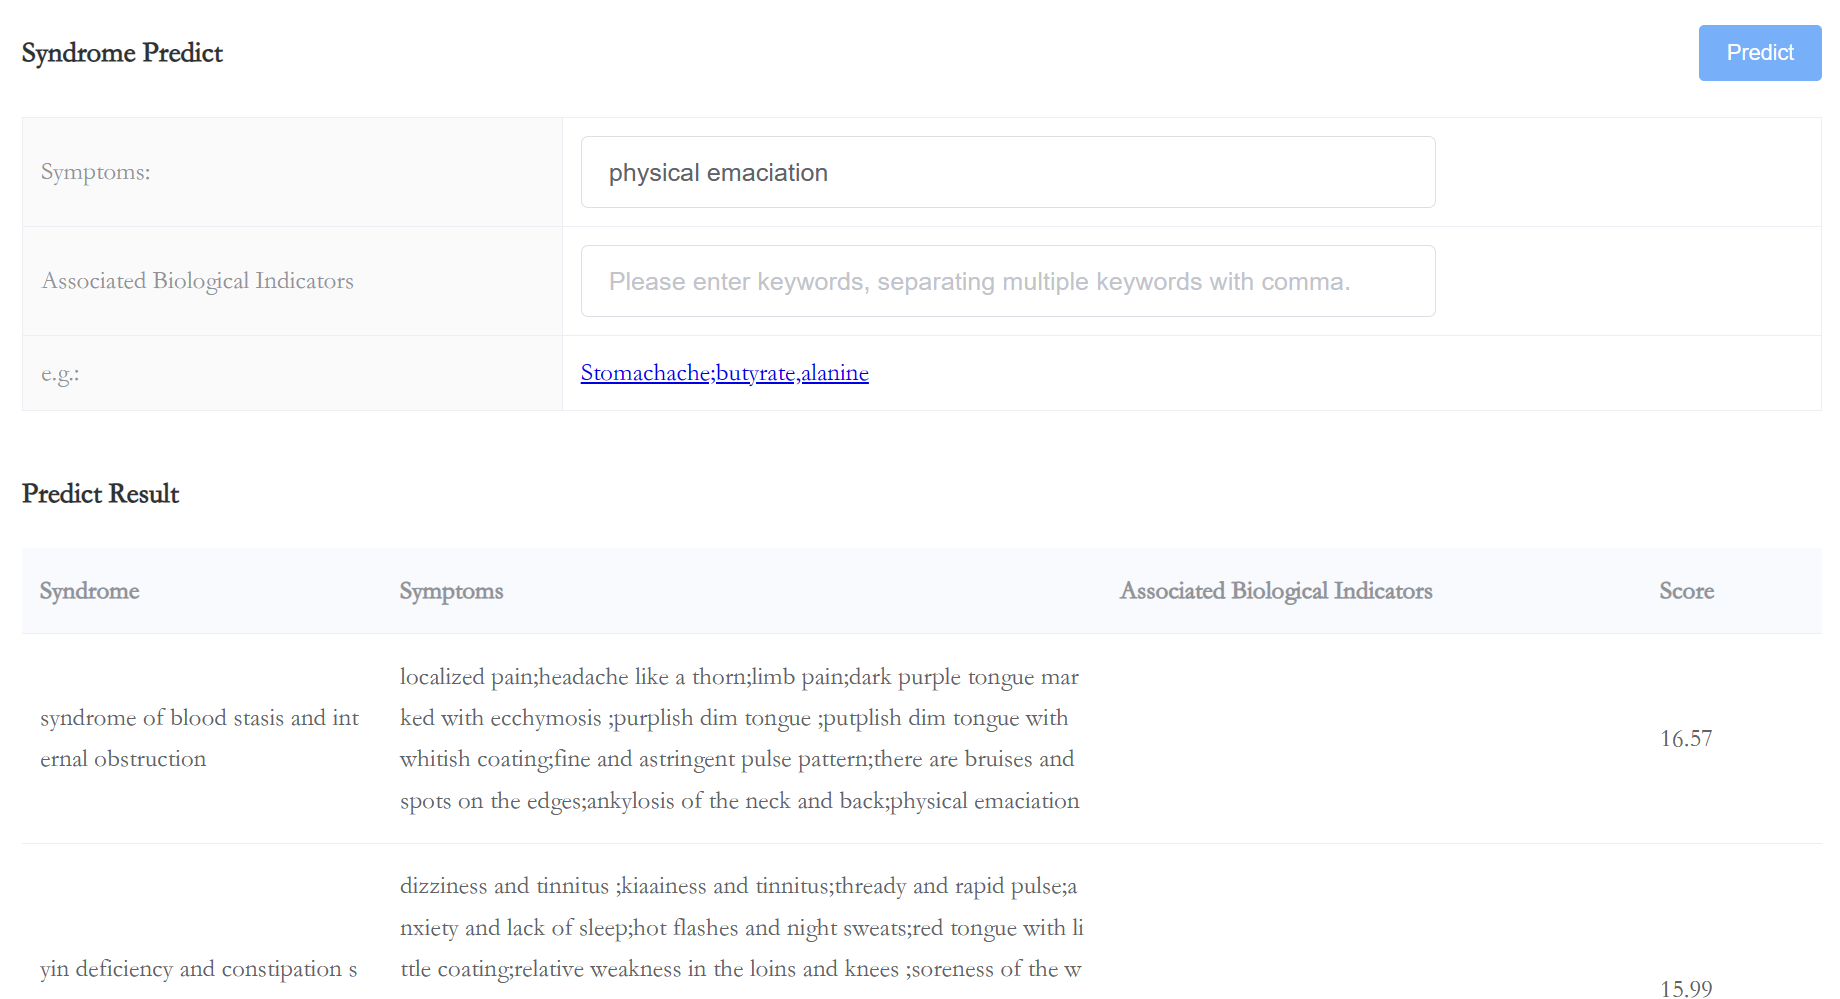Click the Associated Biological Indicators column header
1840x999 pixels.
coord(1276,591)
